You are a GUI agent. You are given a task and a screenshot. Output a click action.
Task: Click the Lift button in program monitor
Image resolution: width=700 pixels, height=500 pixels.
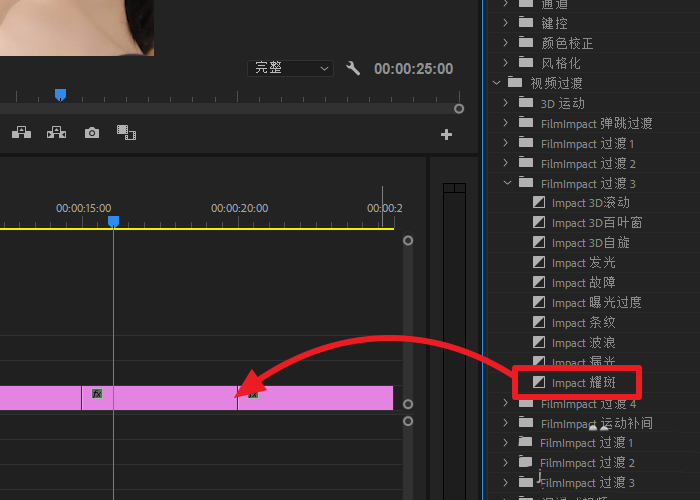click(x=22, y=133)
